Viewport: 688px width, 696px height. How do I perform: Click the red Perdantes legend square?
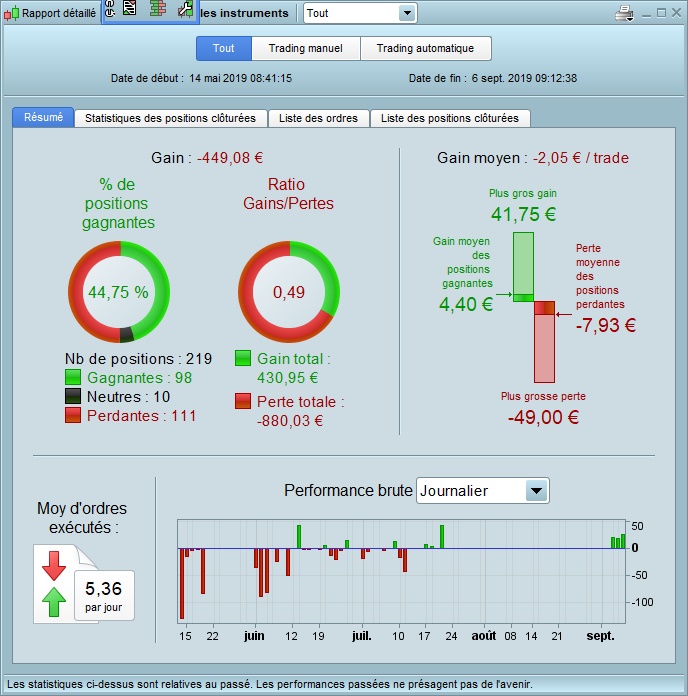pyautogui.click(x=73, y=415)
